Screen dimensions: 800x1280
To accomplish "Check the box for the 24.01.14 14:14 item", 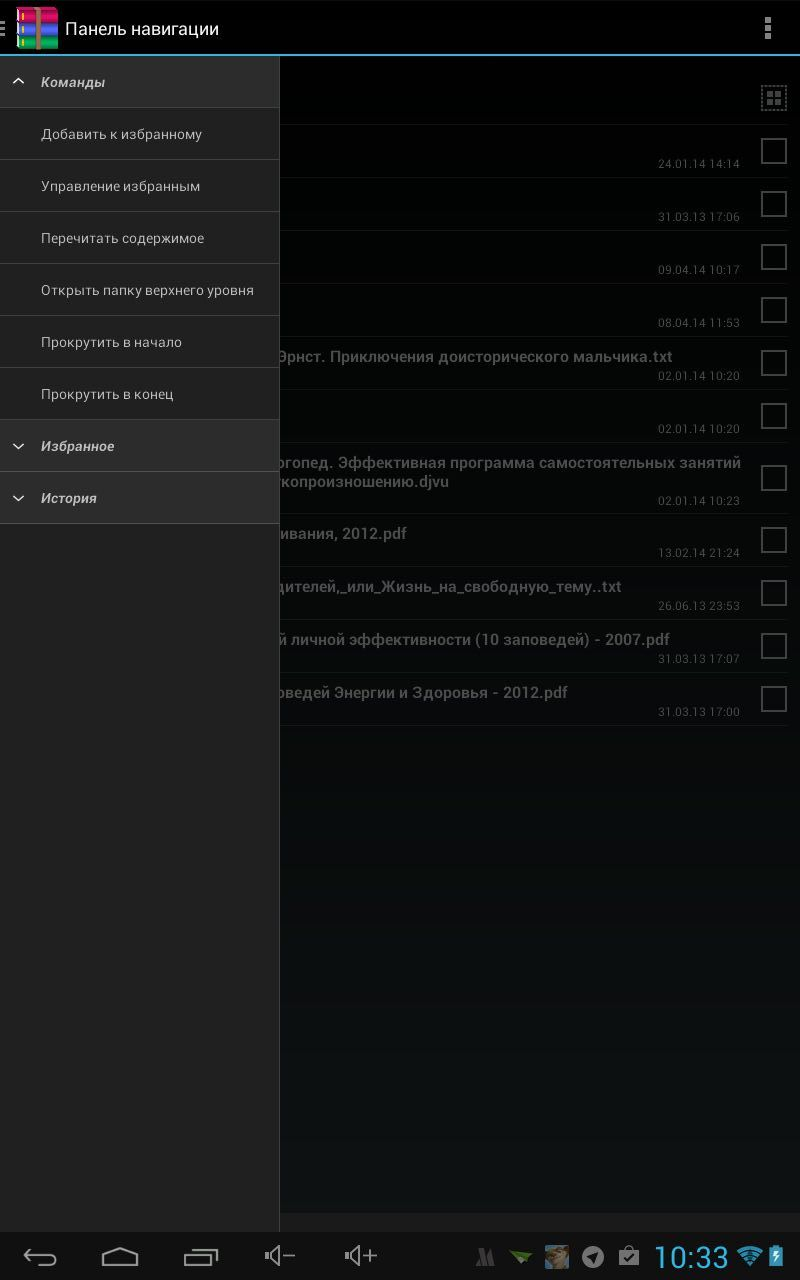I will click(x=774, y=151).
